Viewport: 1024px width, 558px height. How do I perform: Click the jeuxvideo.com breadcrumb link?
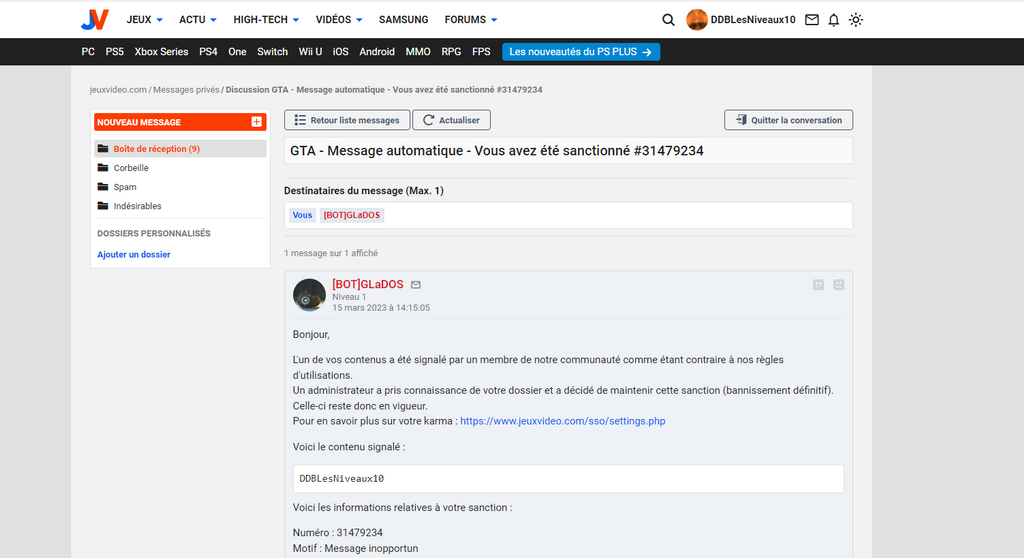pyautogui.click(x=118, y=90)
